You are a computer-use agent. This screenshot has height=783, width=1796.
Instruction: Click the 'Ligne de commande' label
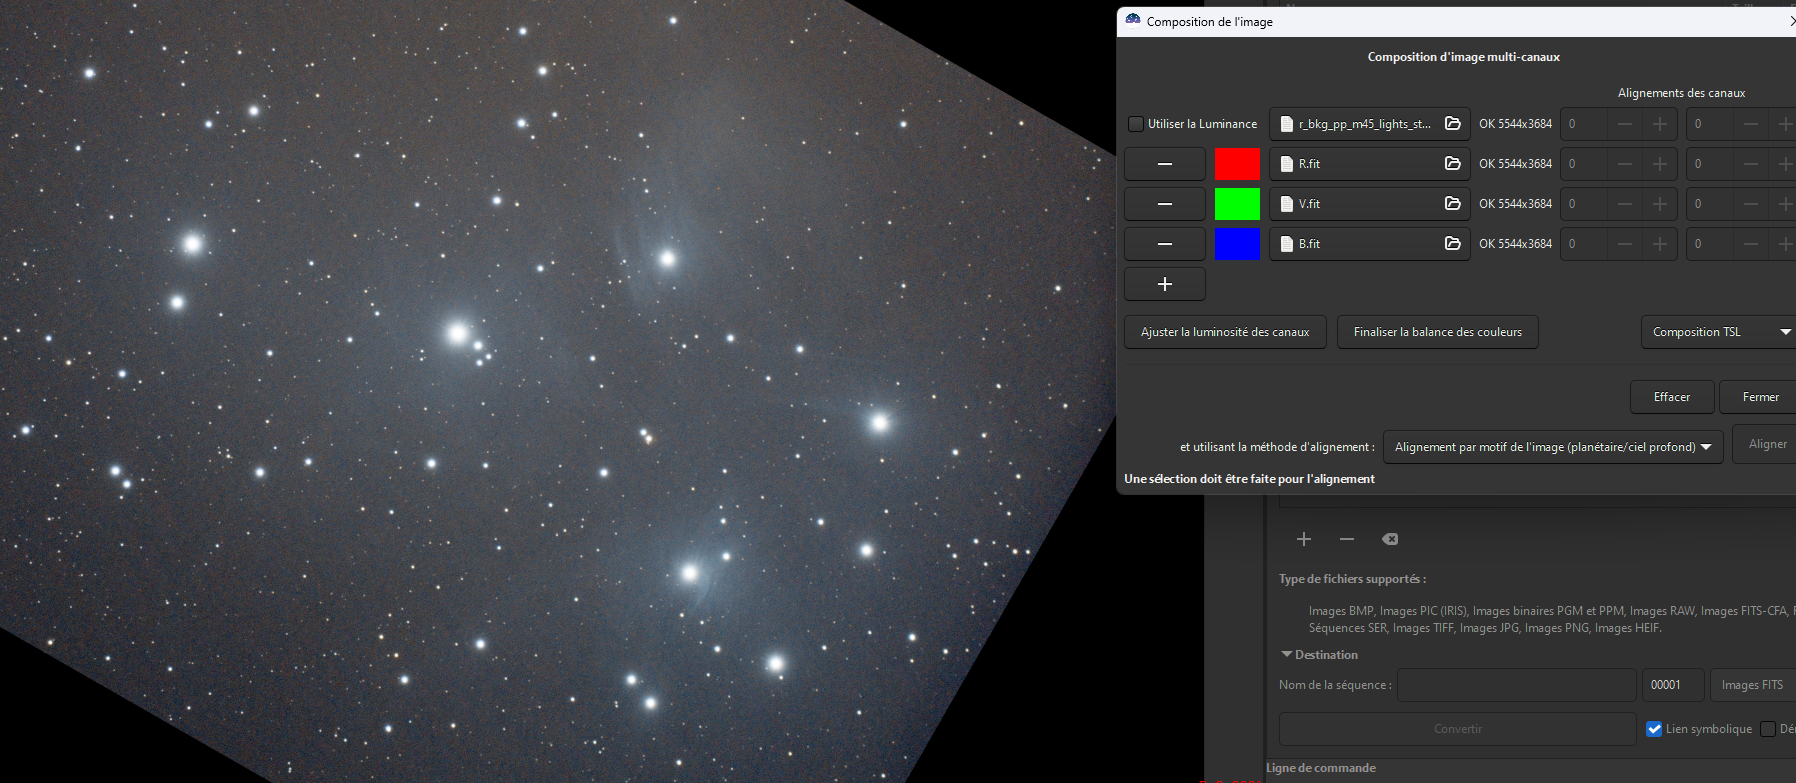(x=1321, y=768)
